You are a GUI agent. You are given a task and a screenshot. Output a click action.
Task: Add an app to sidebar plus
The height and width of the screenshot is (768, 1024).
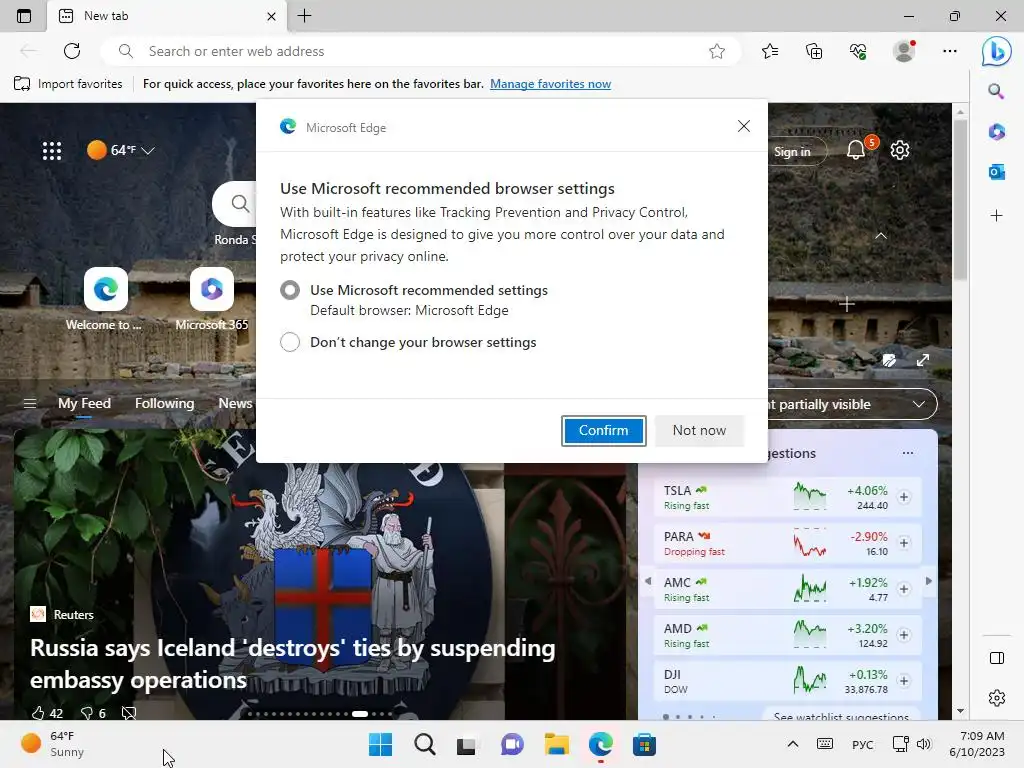(x=996, y=216)
